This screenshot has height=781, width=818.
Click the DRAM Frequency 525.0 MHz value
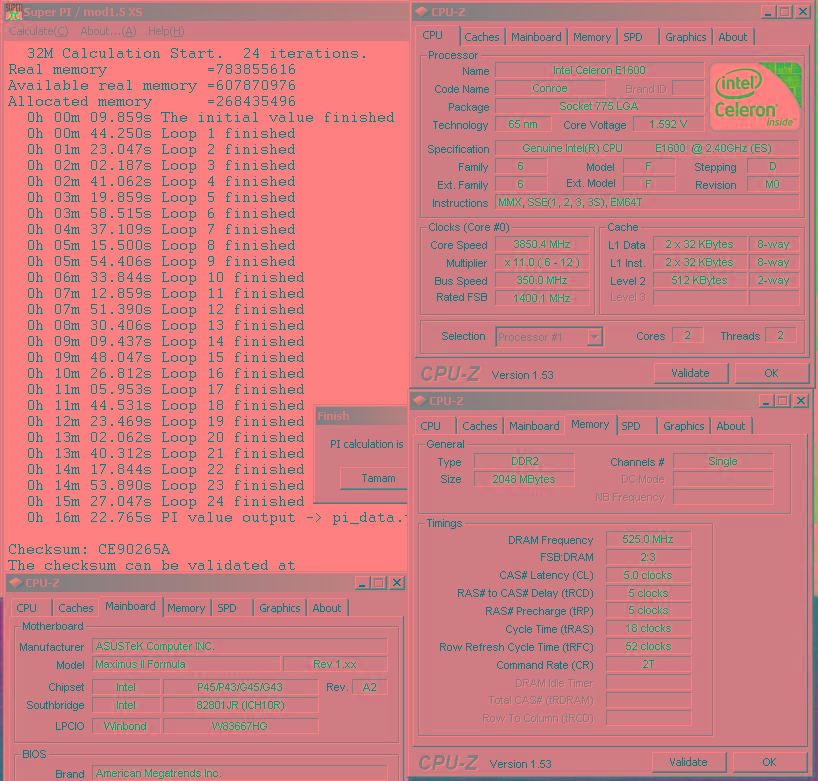click(x=648, y=539)
